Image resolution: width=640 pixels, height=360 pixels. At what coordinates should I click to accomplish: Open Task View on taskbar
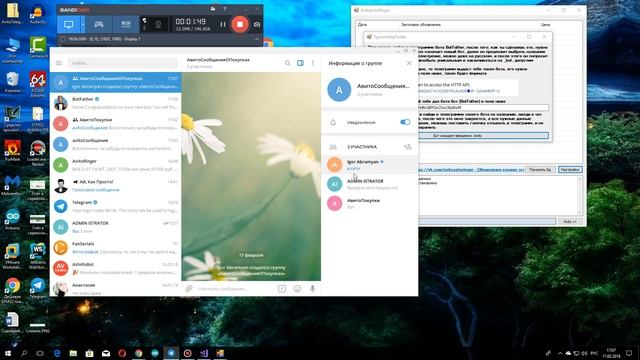click(40, 353)
